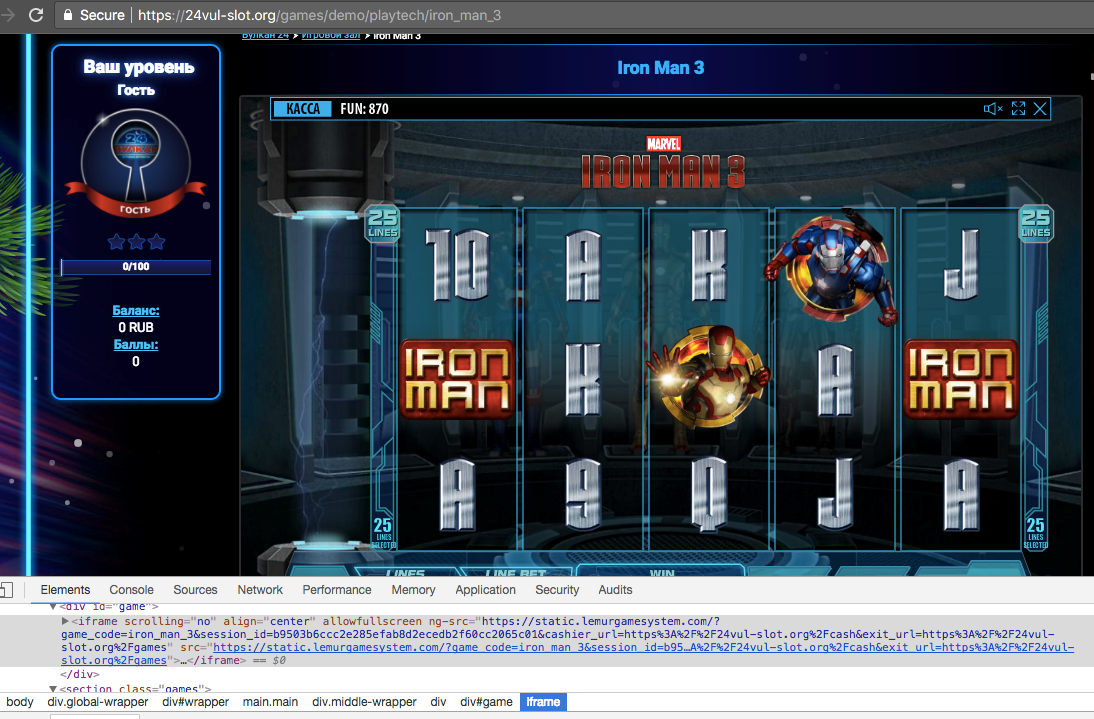1094x719 pixels.
Task: Click the right top 25 LINES badge
Action: pos(1035,224)
